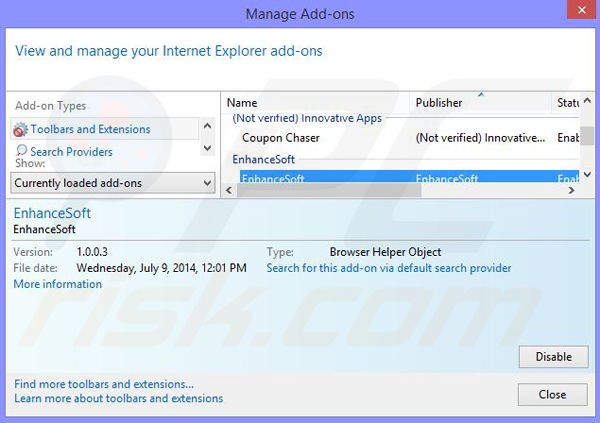Viewport: 600px width, 423px height.
Task: Click the file date Wednesday, July 9, 2014
Action: (x=161, y=268)
